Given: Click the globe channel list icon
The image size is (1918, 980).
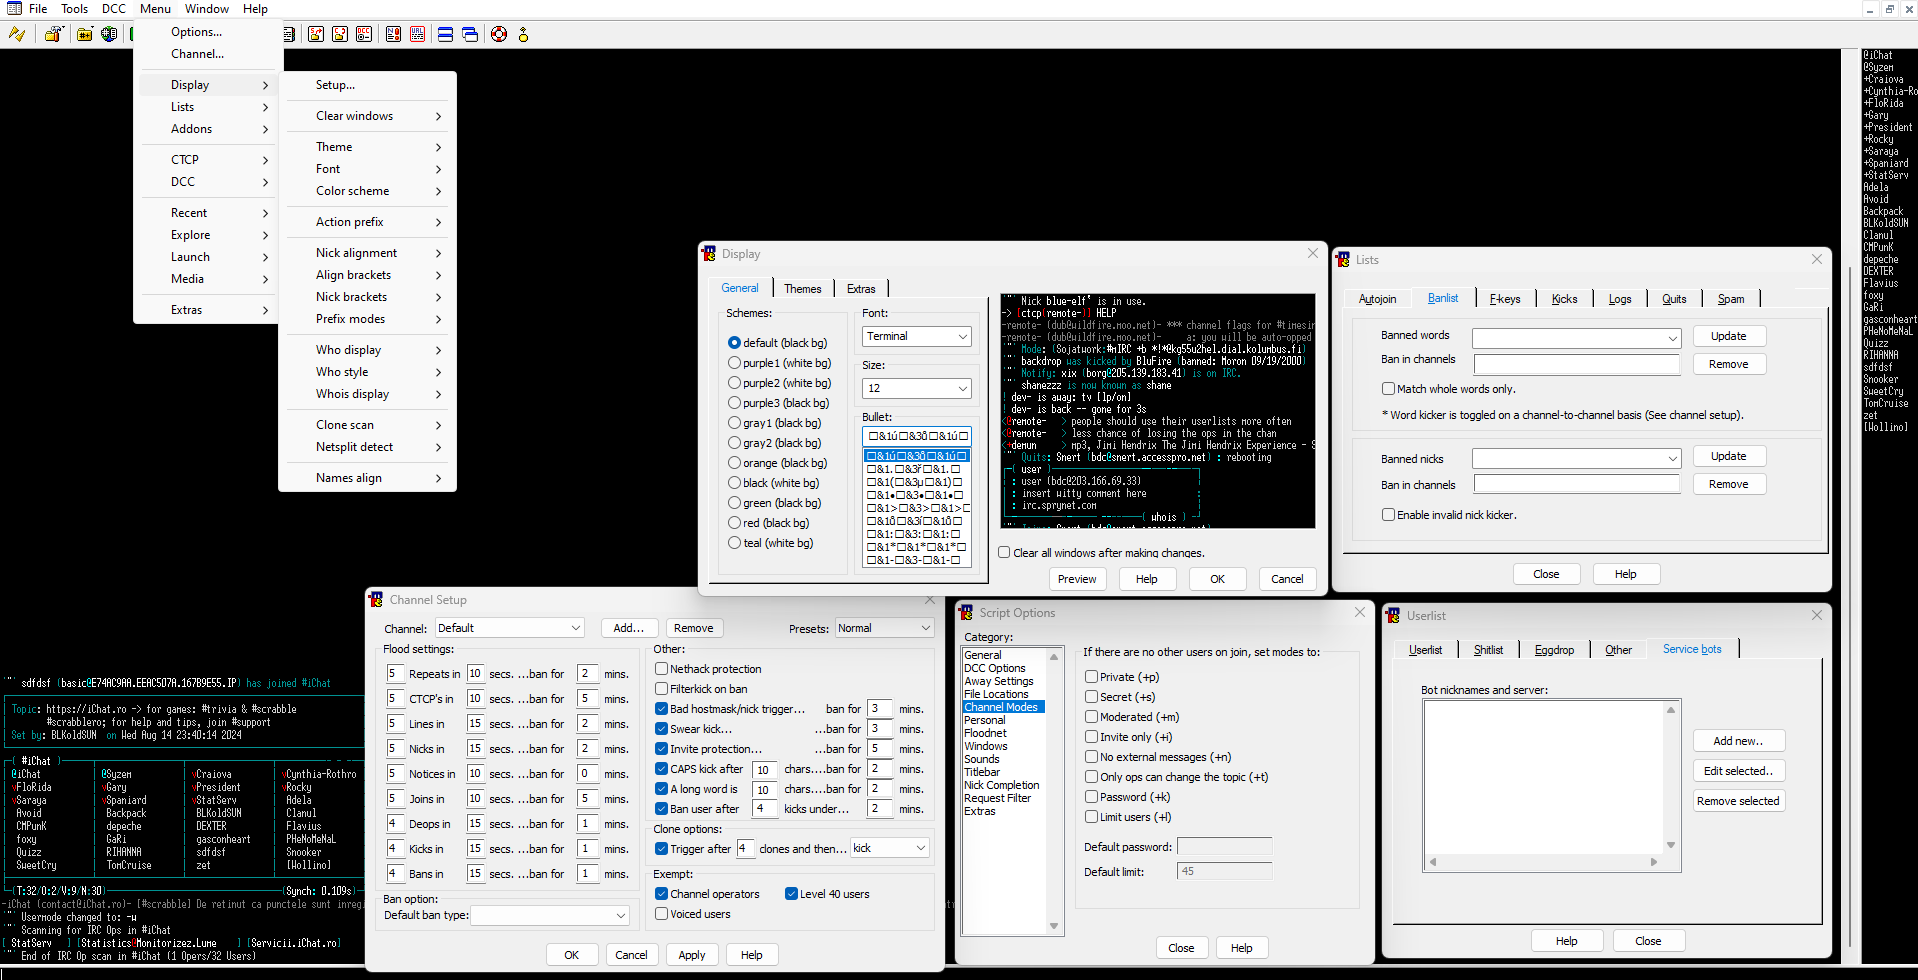Looking at the screenshot, I should click(109, 34).
